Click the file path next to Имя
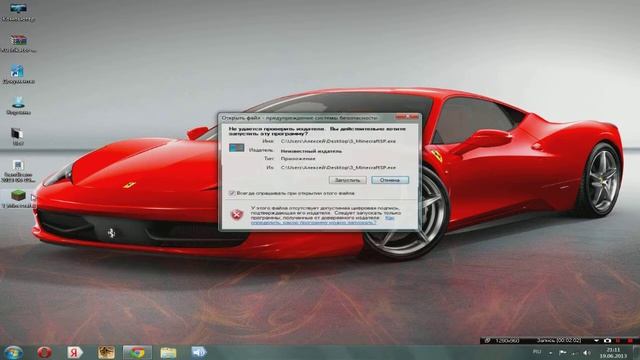 [x=338, y=141]
